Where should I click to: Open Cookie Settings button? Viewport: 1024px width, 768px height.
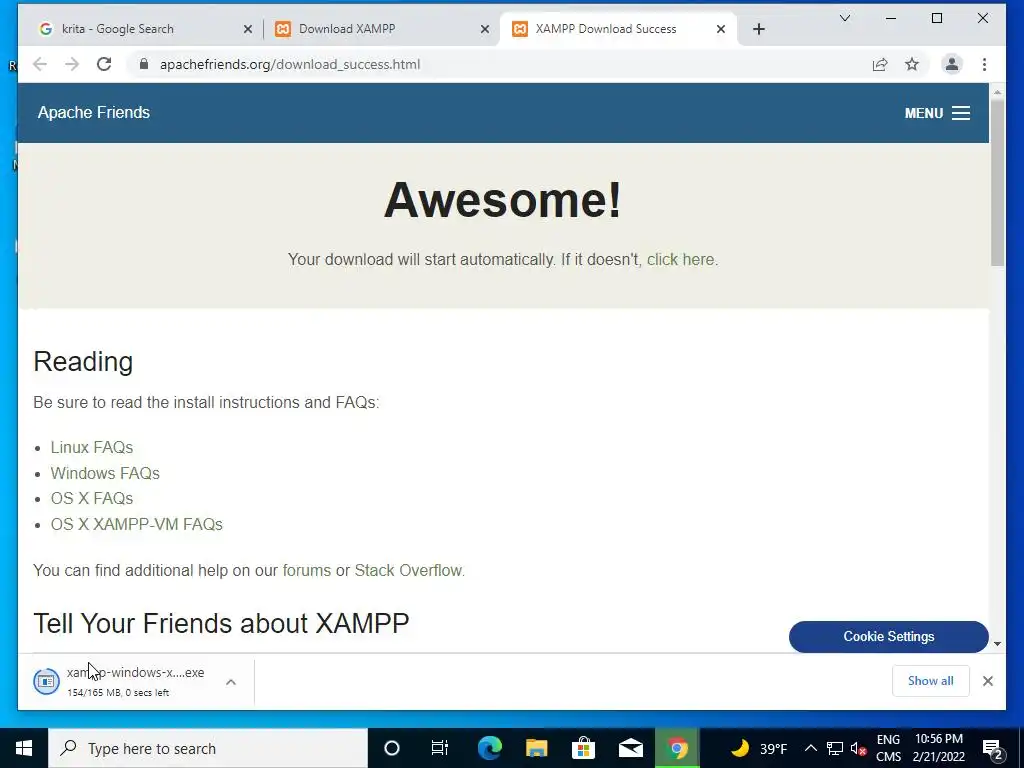coord(888,637)
